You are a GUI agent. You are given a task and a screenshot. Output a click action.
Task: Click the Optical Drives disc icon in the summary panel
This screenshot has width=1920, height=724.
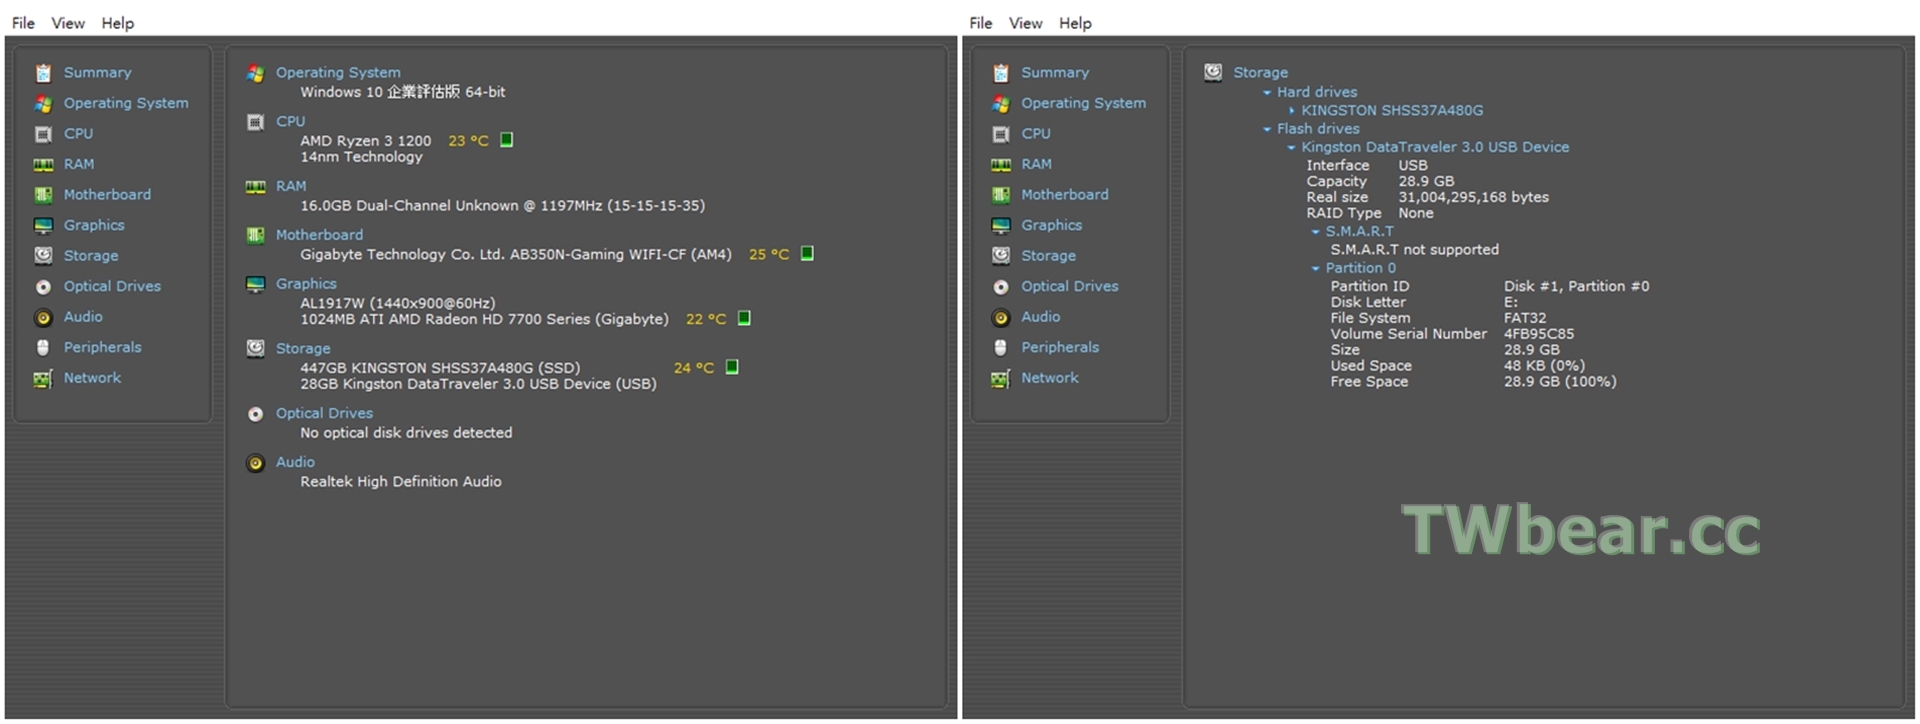(x=255, y=414)
